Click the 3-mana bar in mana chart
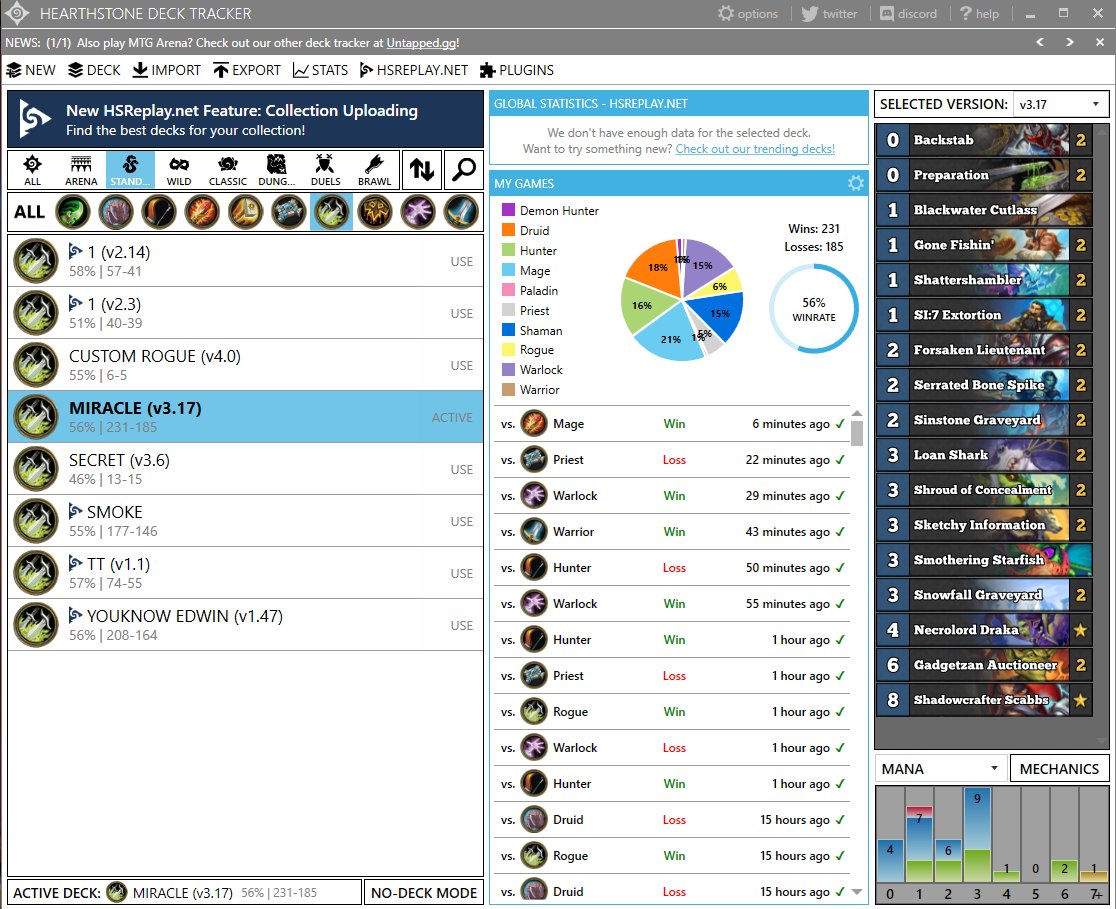This screenshot has height=909, width=1116. tap(977, 834)
